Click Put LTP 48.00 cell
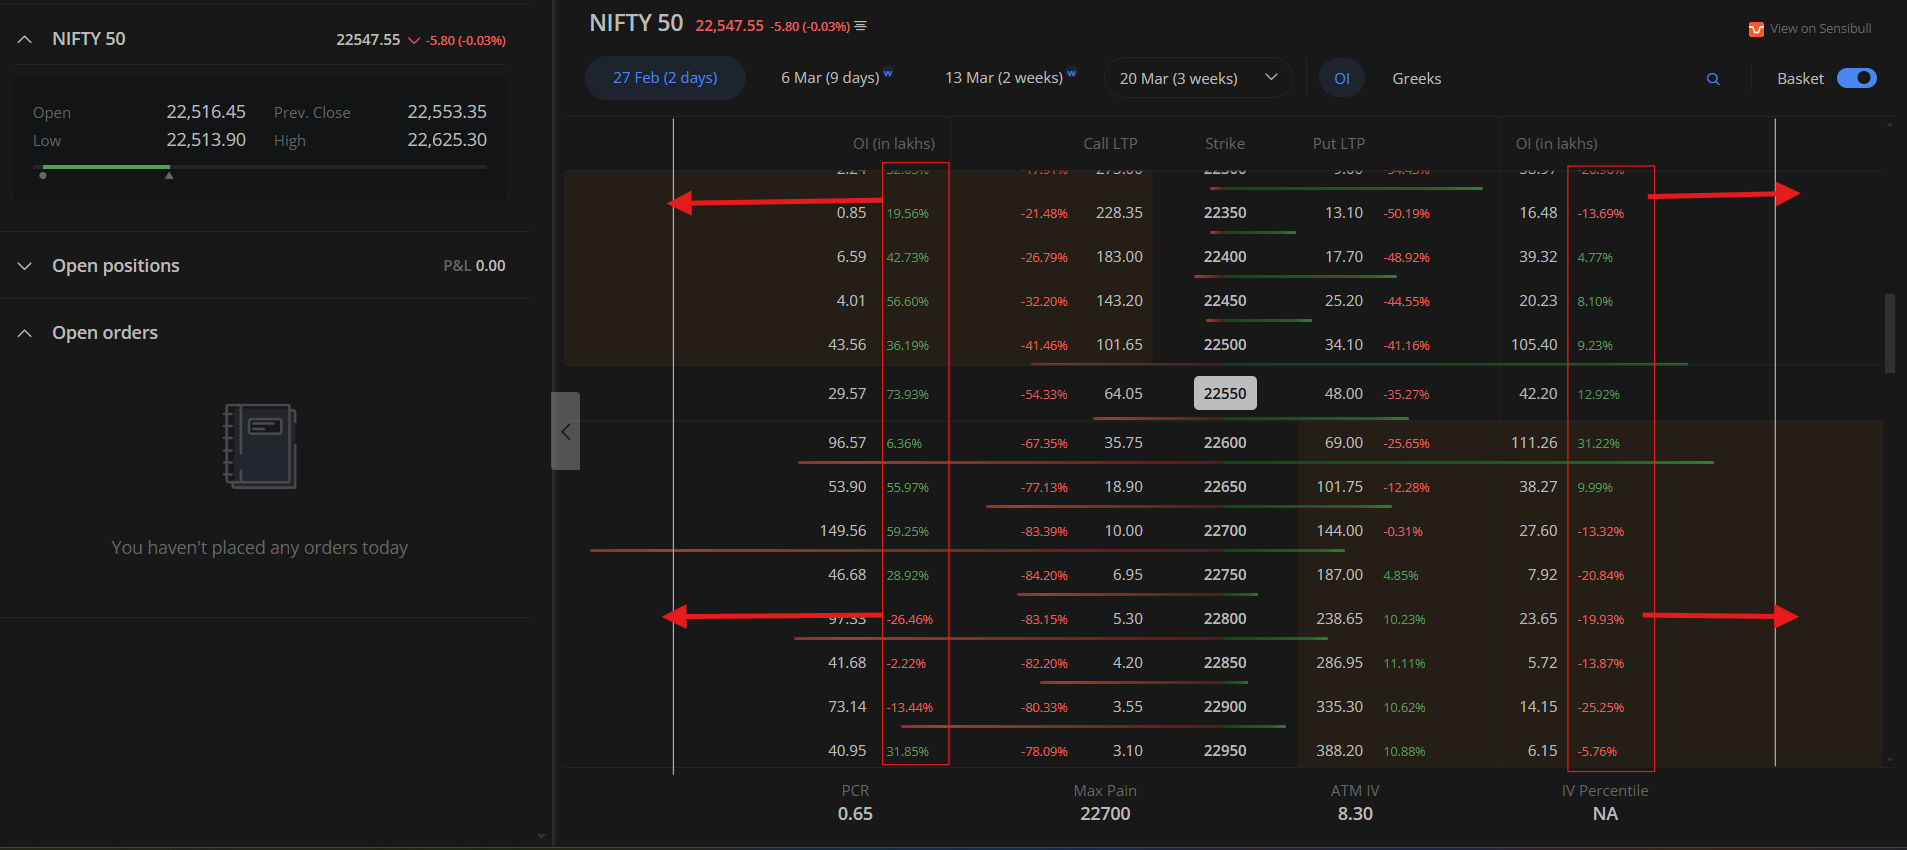The width and height of the screenshot is (1907, 850). [1344, 394]
